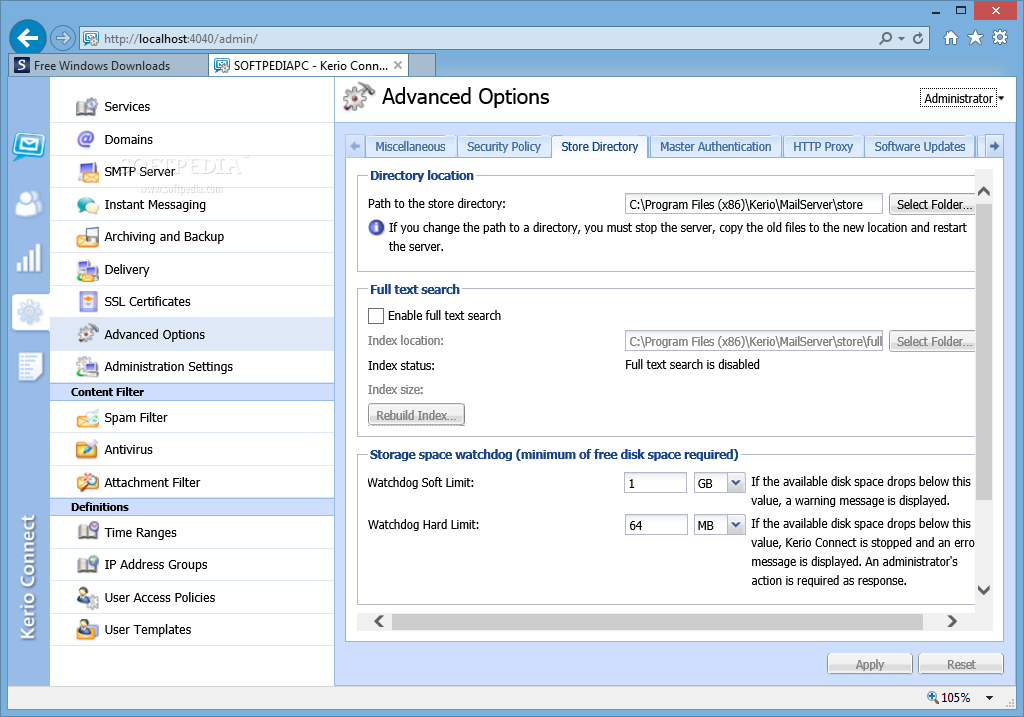Close the SOFTPEDIAPC Kerio Connect browser tab

click(x=398, y=65)
